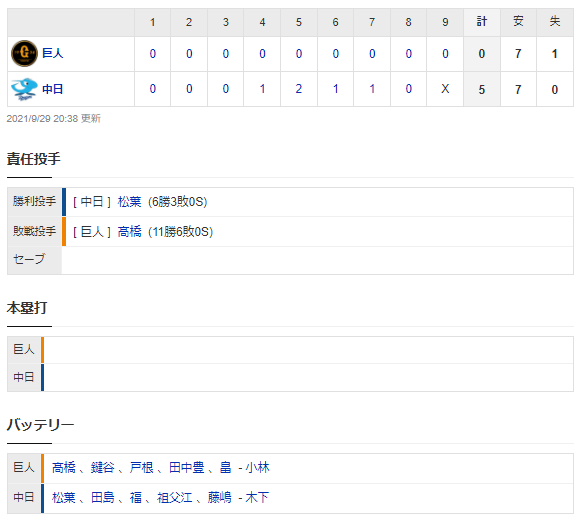The width and height of the screenshot is (579, 518).
Task: Click the Chunichi Dragons team logo icon
Action: (x=24, y=89)
